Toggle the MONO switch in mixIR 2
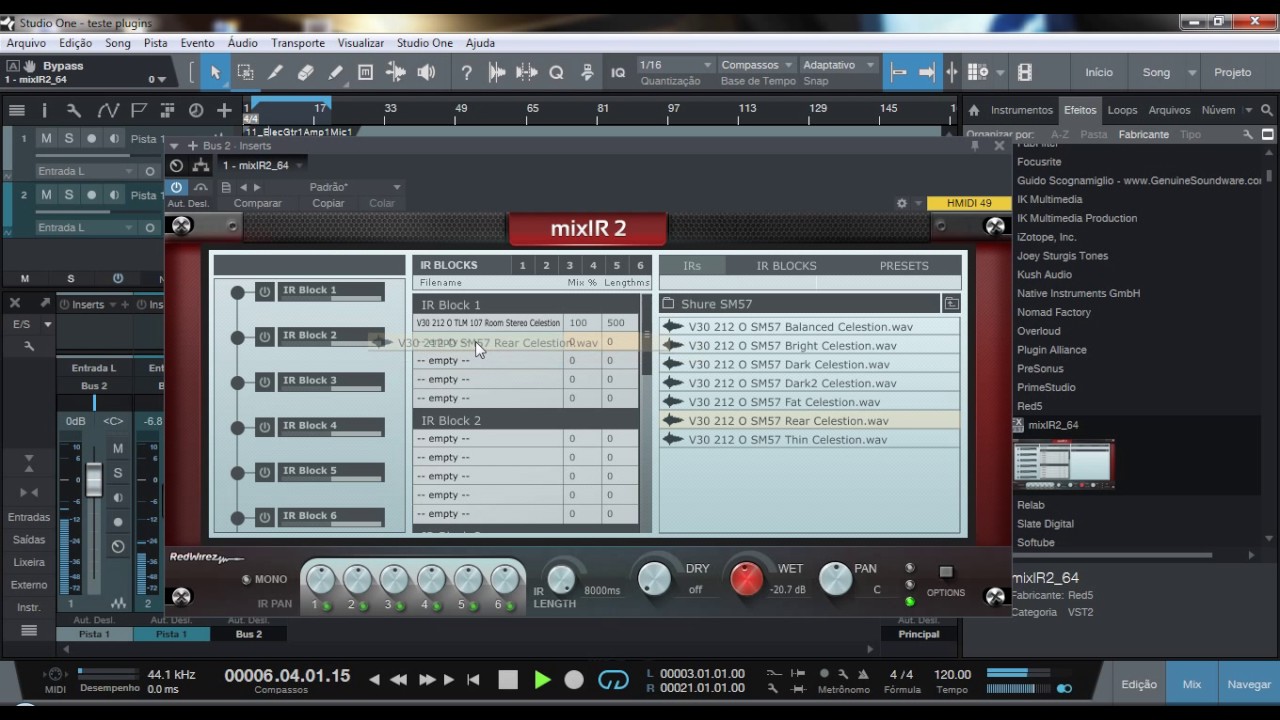1280x720 pixels. coord(246,579)
